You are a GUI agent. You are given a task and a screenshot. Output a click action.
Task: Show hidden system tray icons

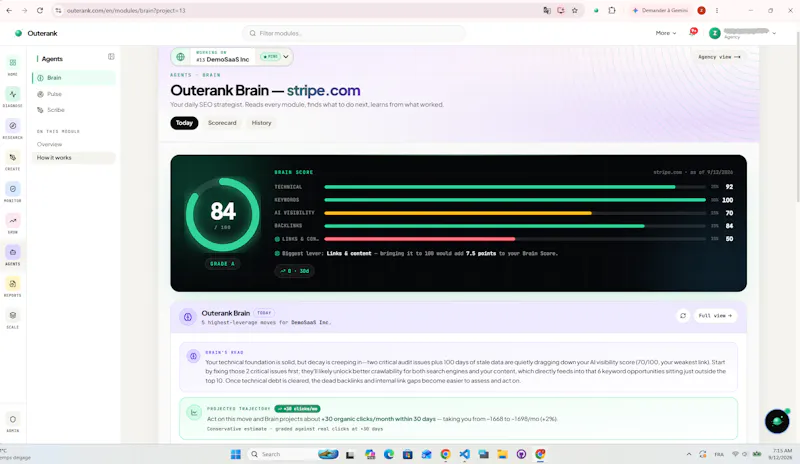(689, 454)
